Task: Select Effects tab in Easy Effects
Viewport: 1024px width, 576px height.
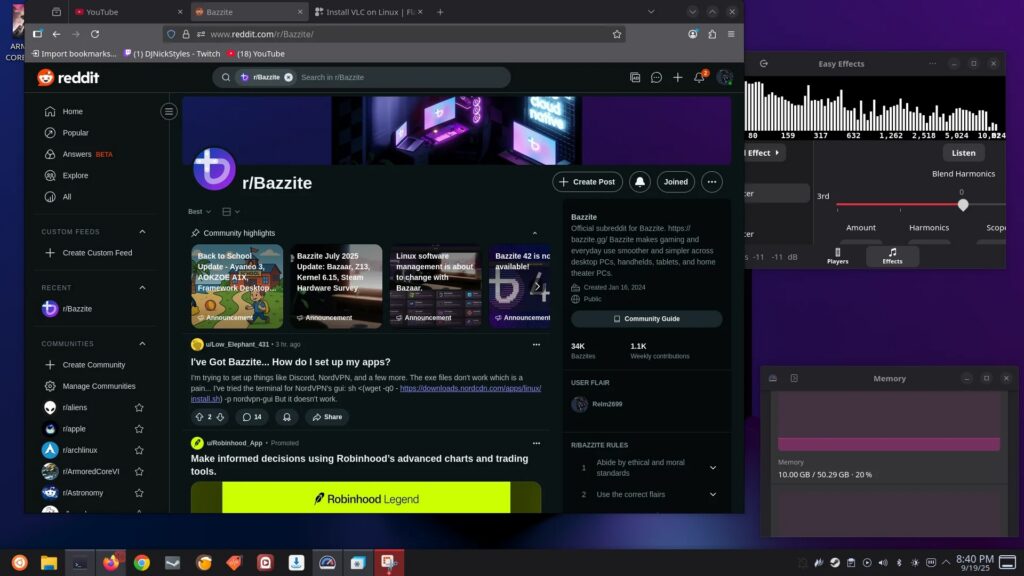Action: point(892,256)
